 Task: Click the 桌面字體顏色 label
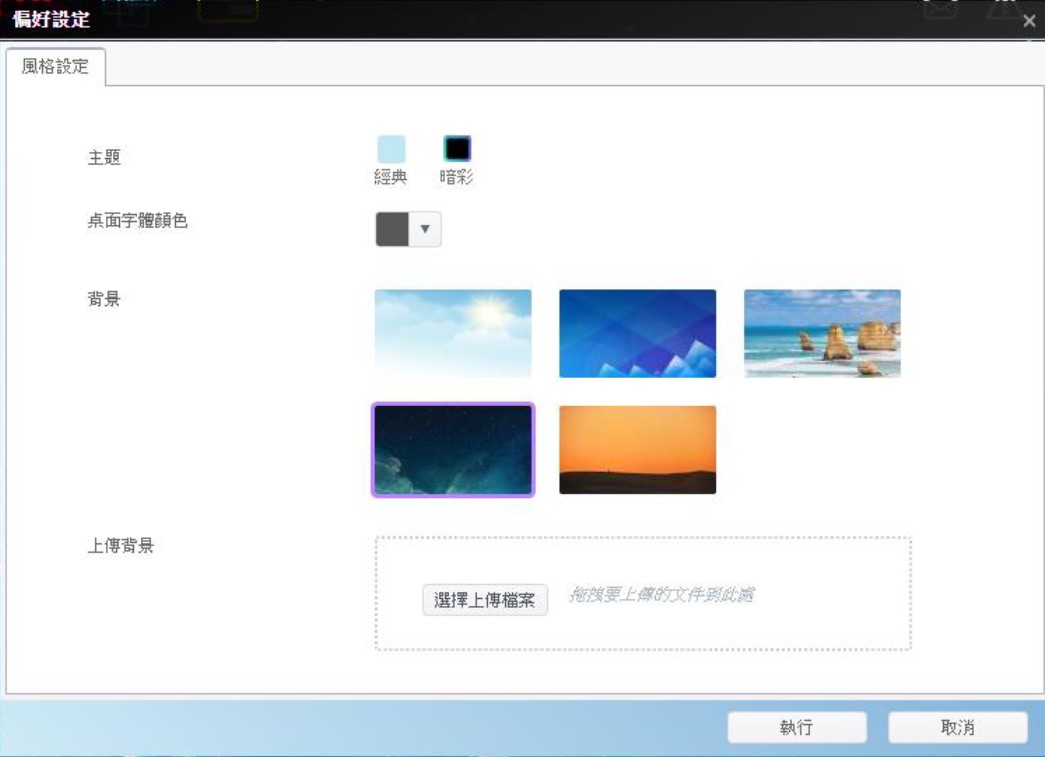[x=138, y=221]
